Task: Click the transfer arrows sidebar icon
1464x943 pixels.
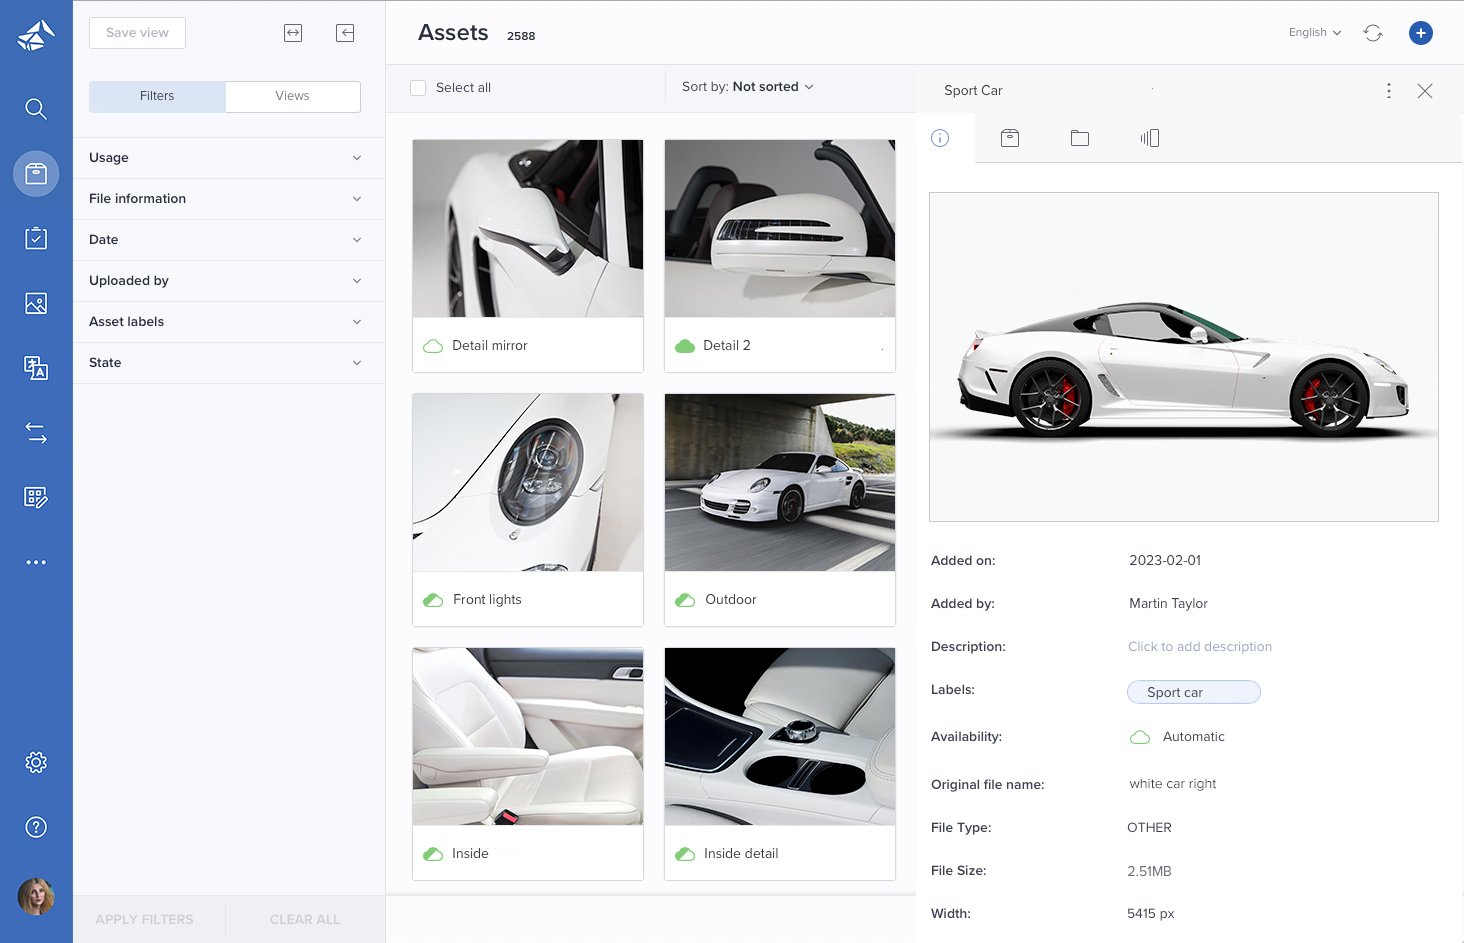Action: click(36, 433)
